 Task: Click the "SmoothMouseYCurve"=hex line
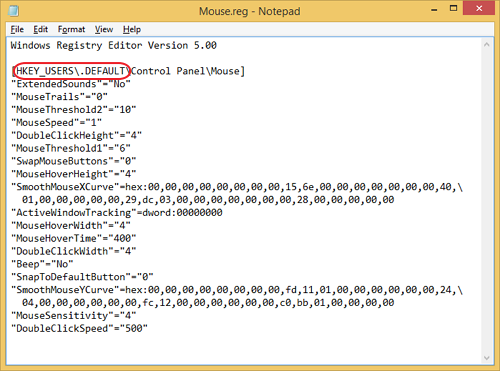237,290
